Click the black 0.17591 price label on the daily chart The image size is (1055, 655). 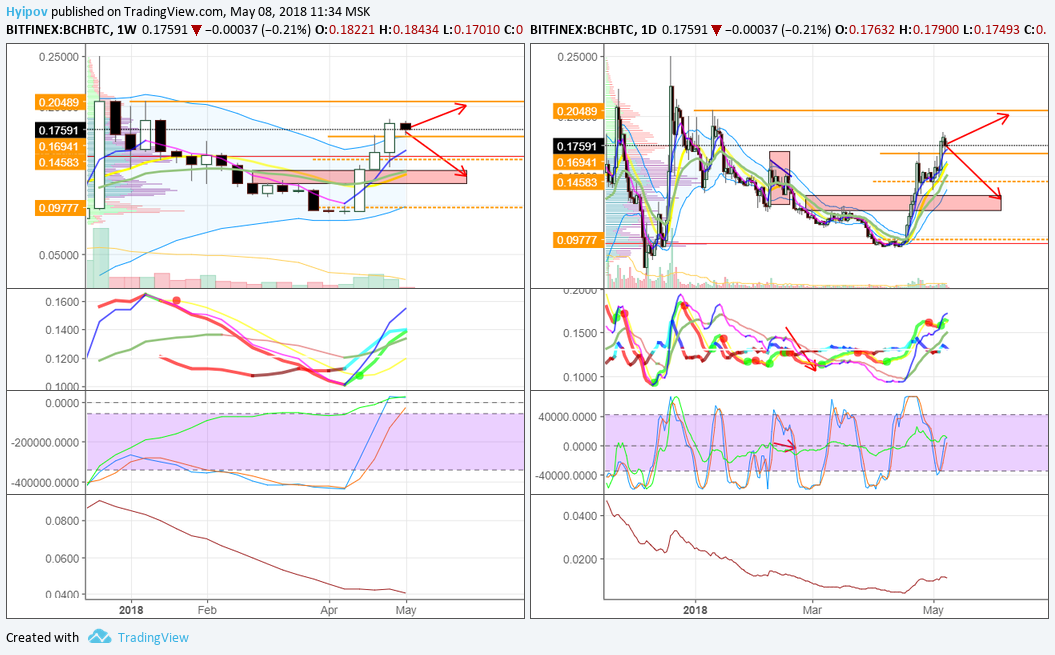pyautogui.click(x=577, y=146)
